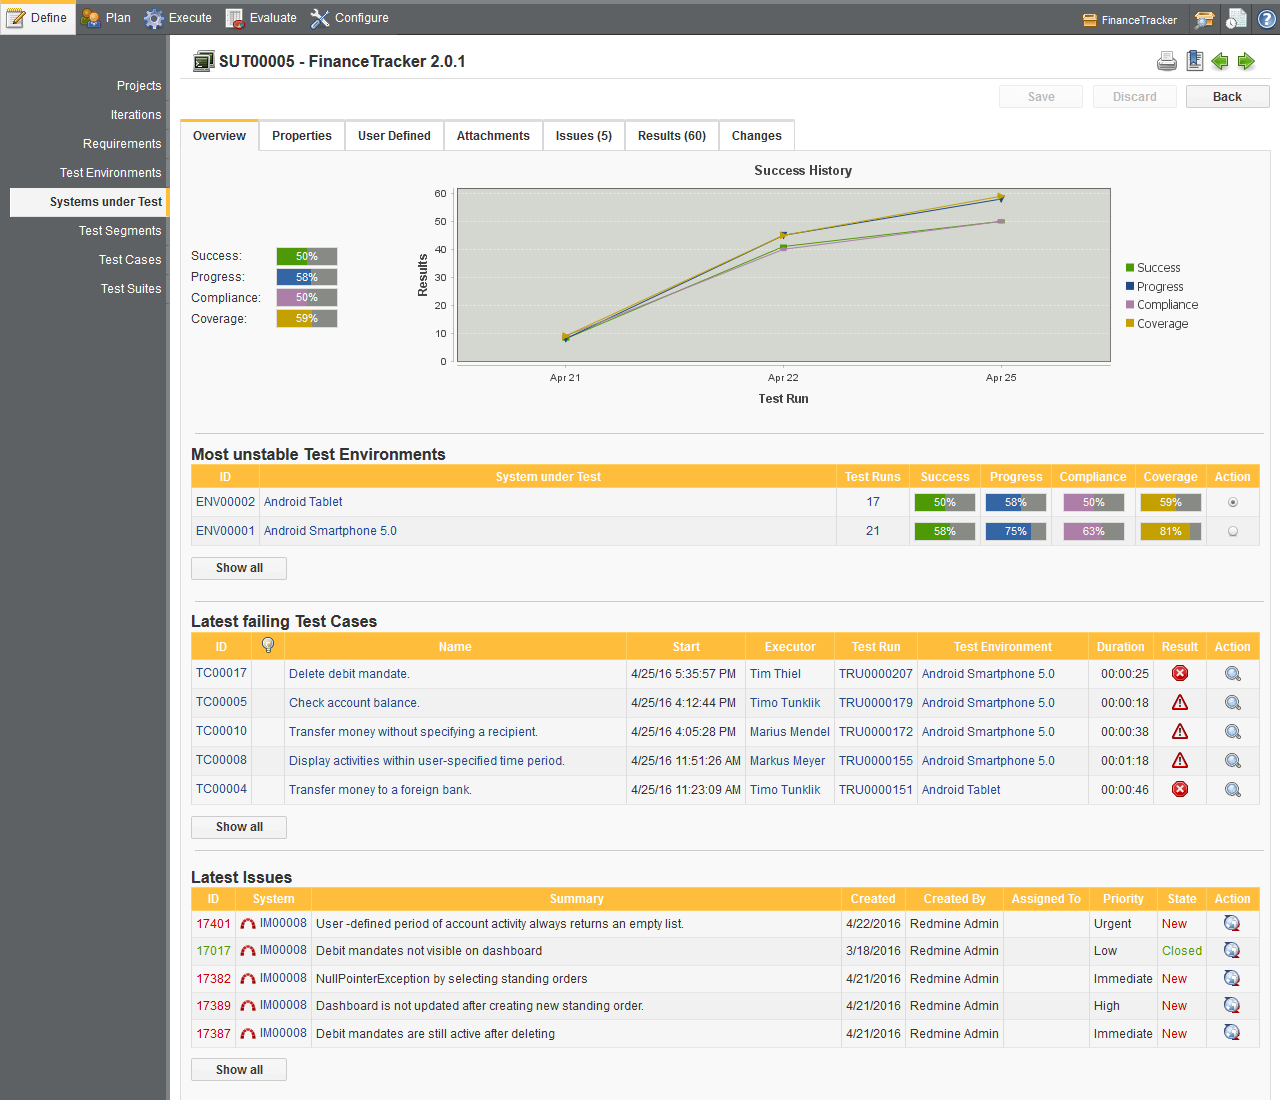This screenshot has height=1100, width=1280.
Task: Click magnifier action for TC00008 row
Action: (1233, 761)
